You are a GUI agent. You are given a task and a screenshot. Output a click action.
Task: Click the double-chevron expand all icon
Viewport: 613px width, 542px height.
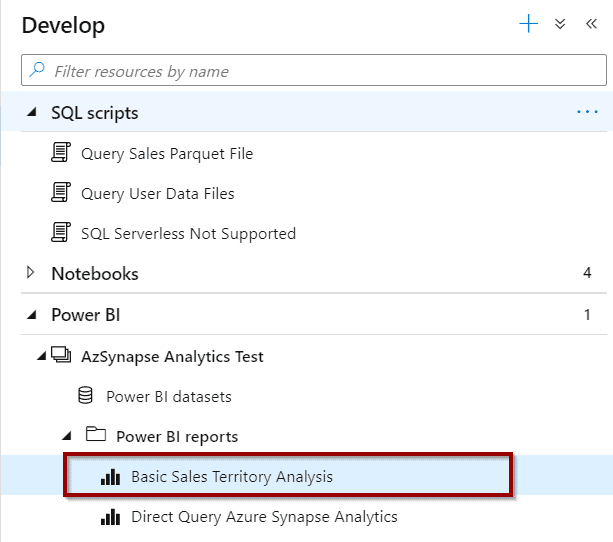coord(560,24)
